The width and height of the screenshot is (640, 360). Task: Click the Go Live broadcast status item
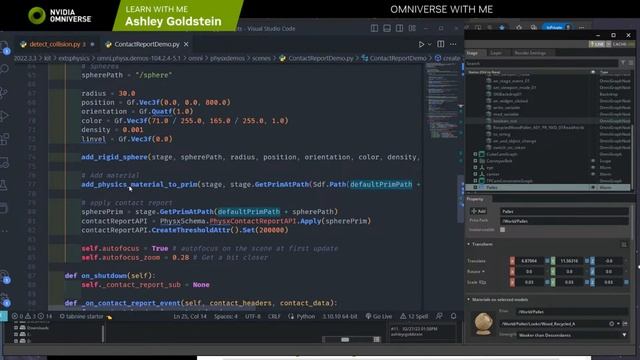pos(378,316)
